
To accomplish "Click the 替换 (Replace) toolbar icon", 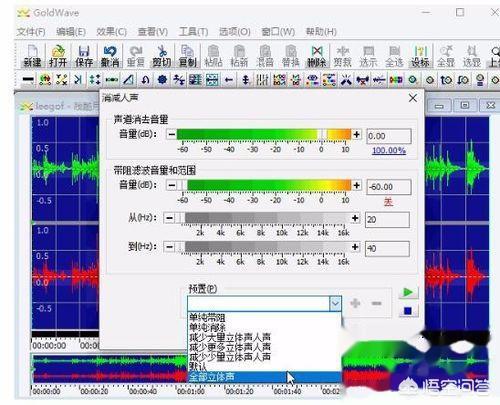I will click(291, 56).
